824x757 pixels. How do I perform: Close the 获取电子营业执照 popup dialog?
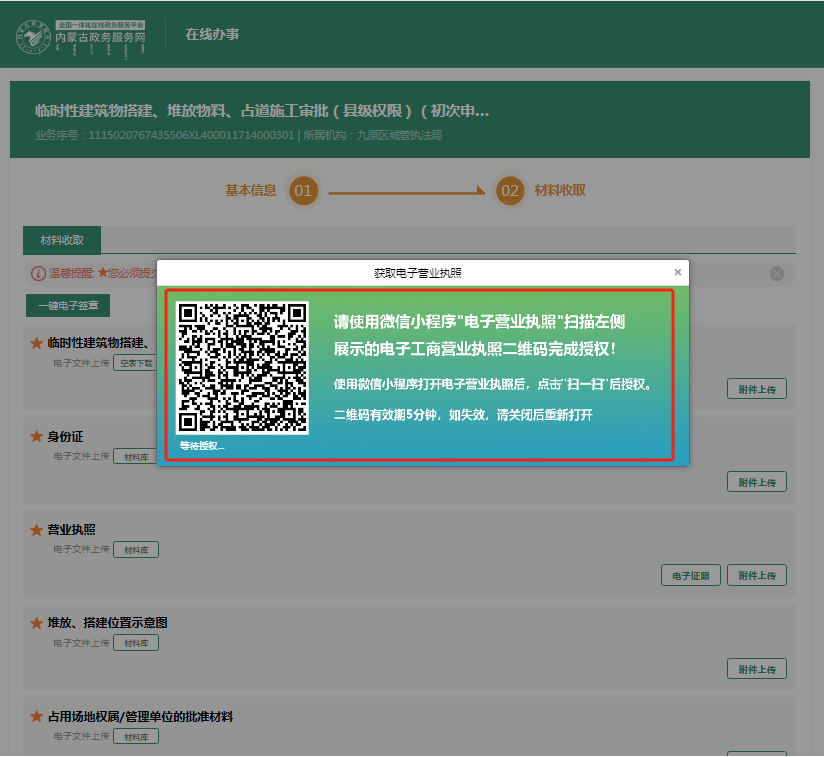click(x=677, y=272)
